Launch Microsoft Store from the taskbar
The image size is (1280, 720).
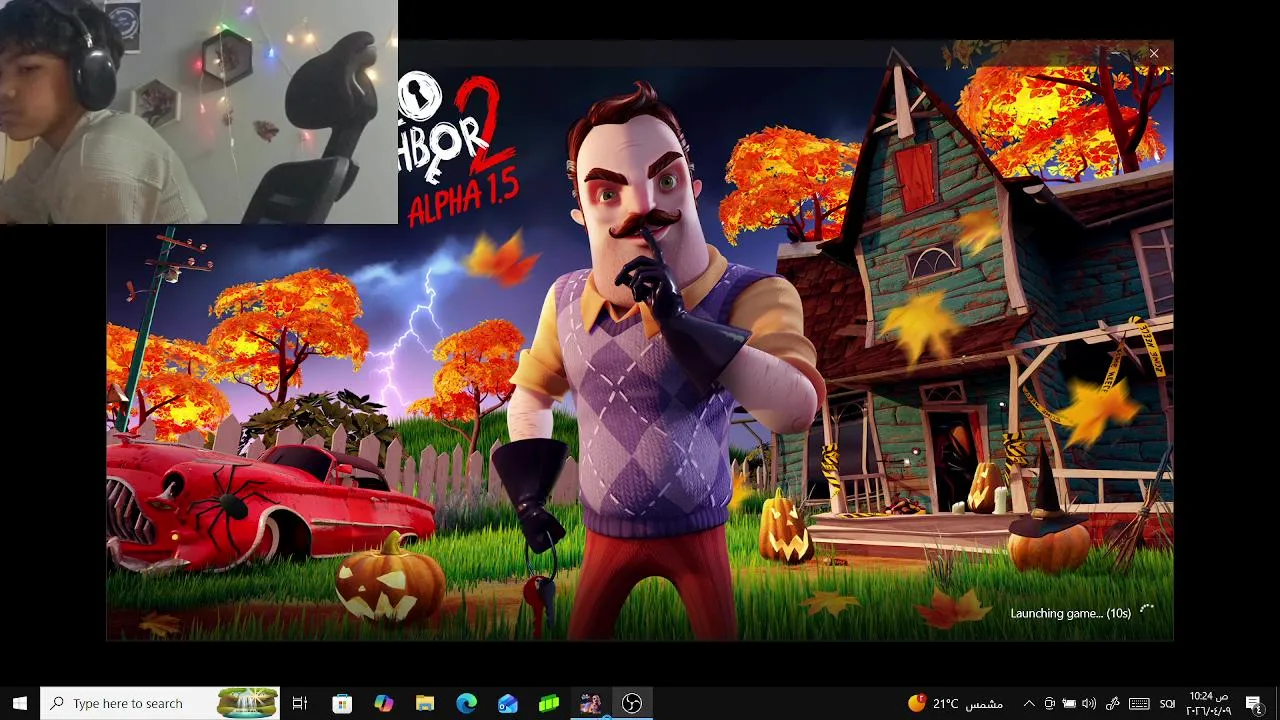(x=342, y=703)
